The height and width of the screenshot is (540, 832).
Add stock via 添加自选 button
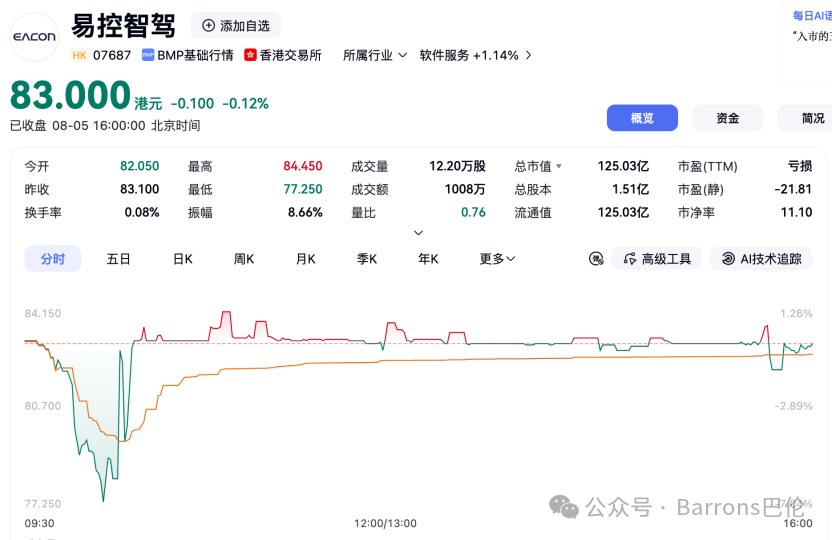coord(236,25)
